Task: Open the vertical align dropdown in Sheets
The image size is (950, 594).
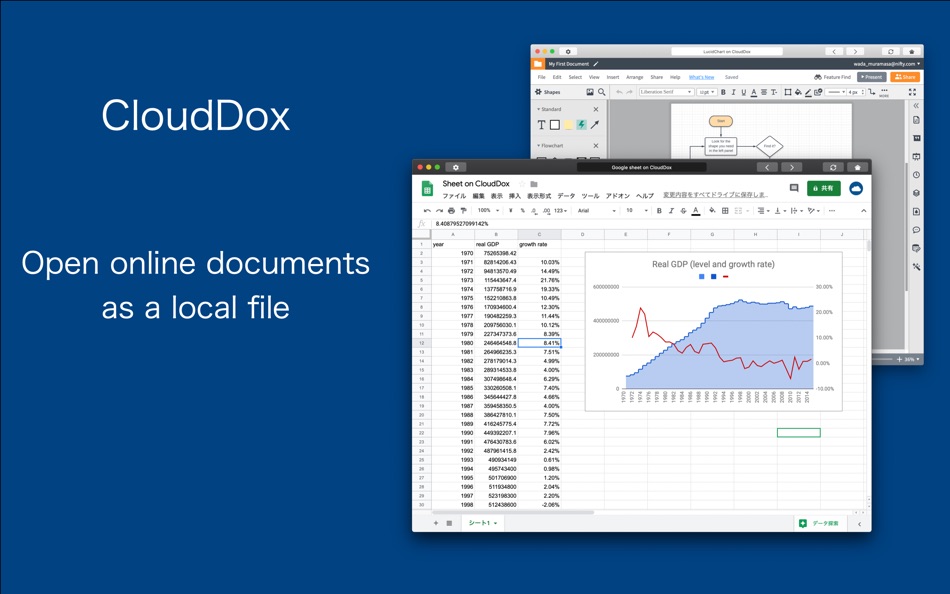Action: coord(780,211)
